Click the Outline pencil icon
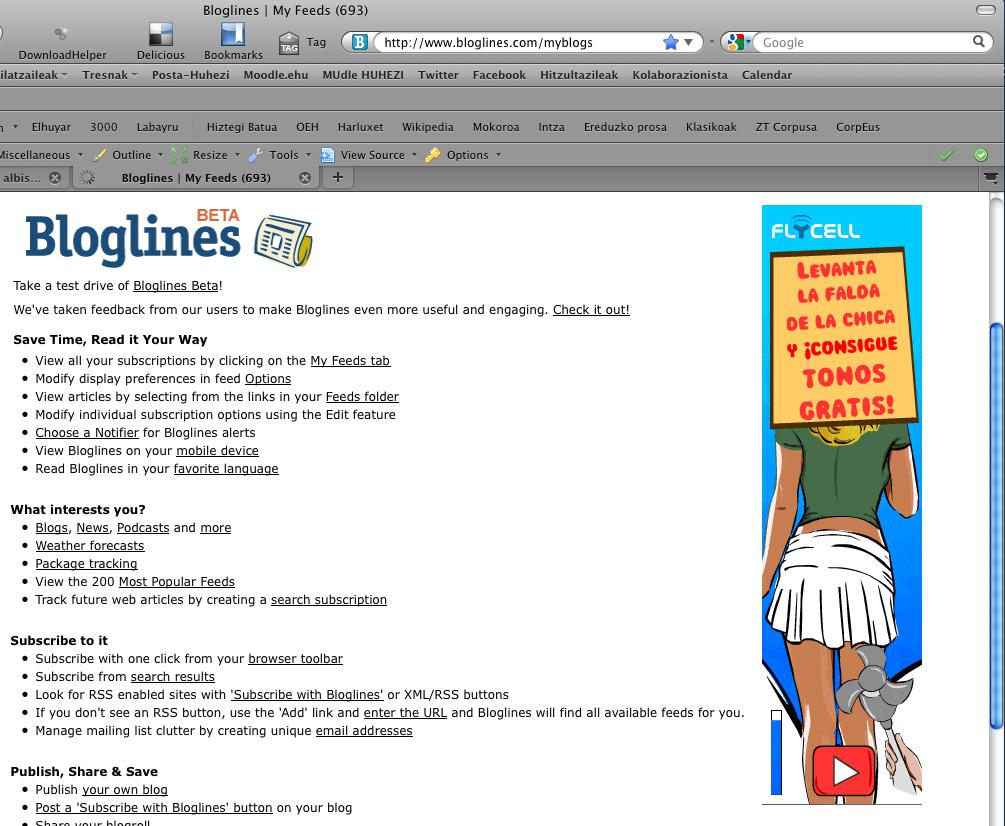1005x826 pixels. pos(99,154)
